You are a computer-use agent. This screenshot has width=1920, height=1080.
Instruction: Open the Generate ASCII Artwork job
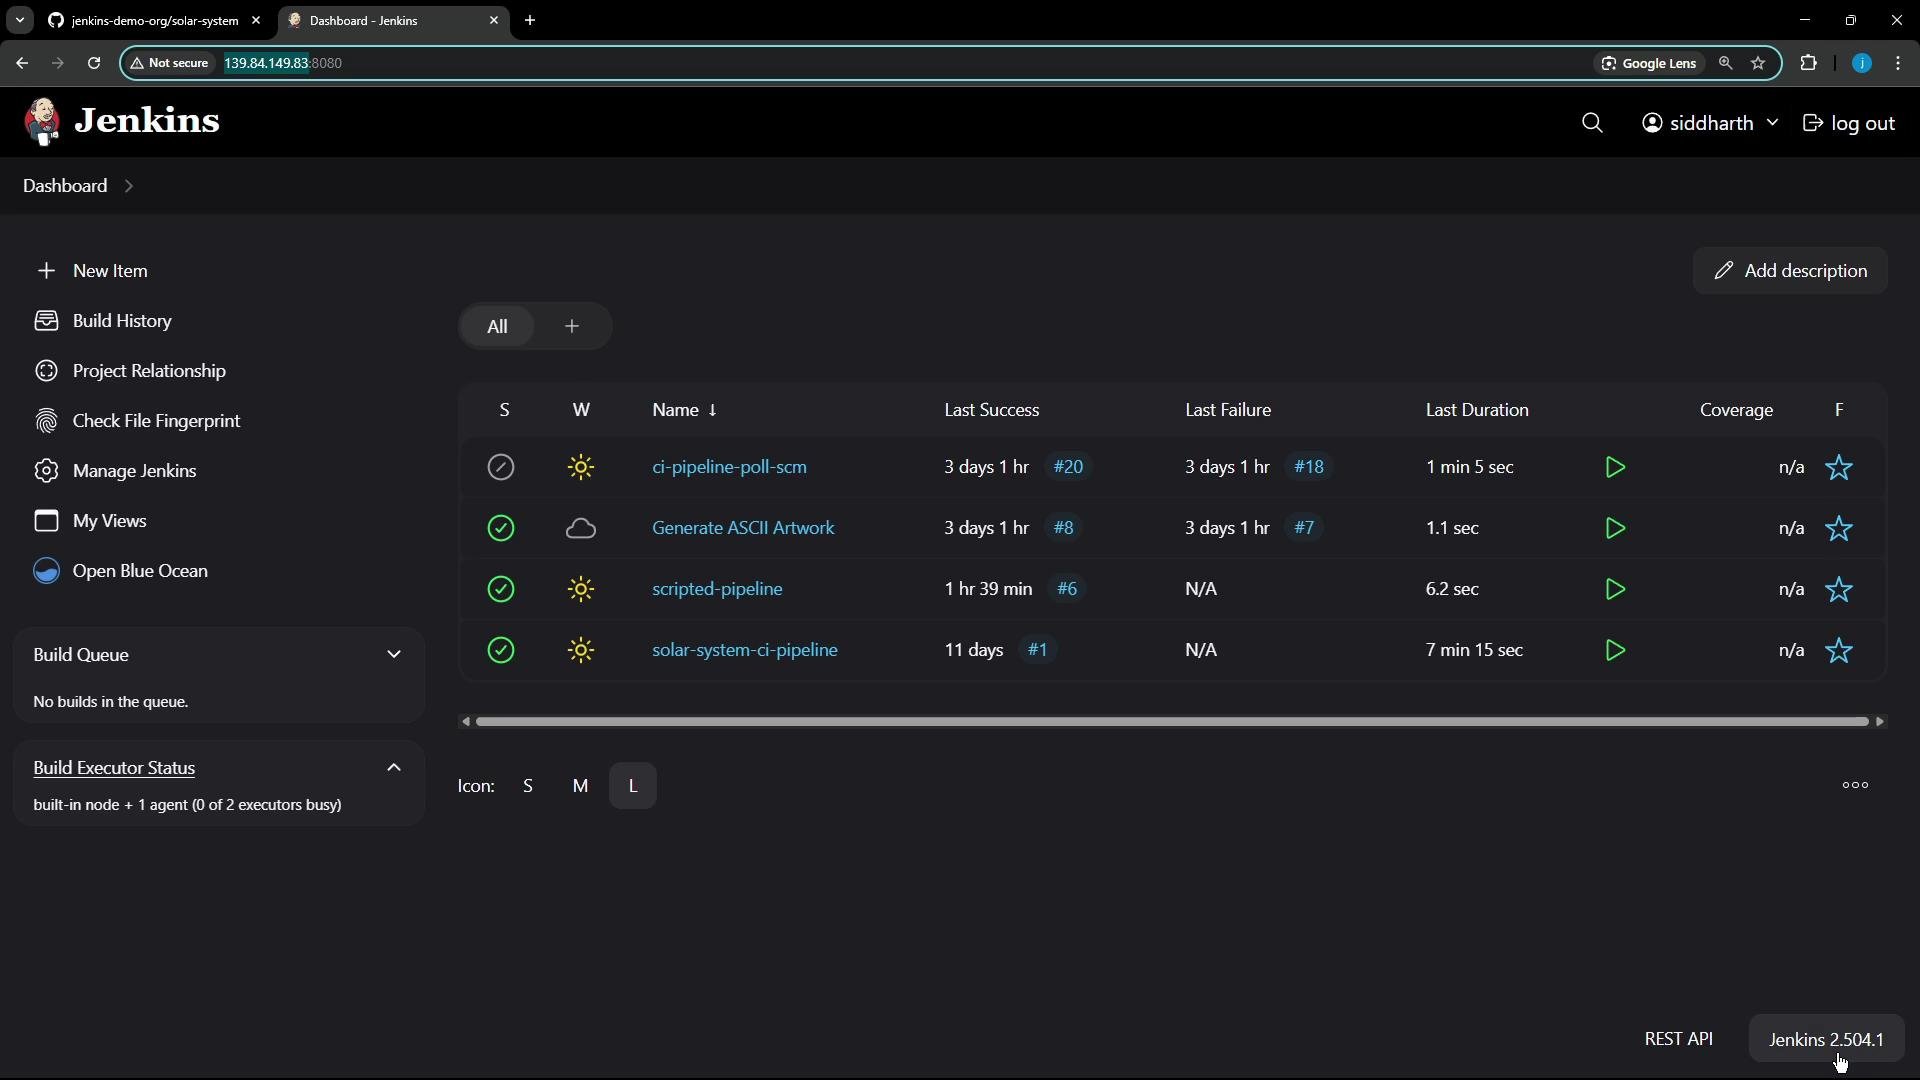click(x=743, y=528)
